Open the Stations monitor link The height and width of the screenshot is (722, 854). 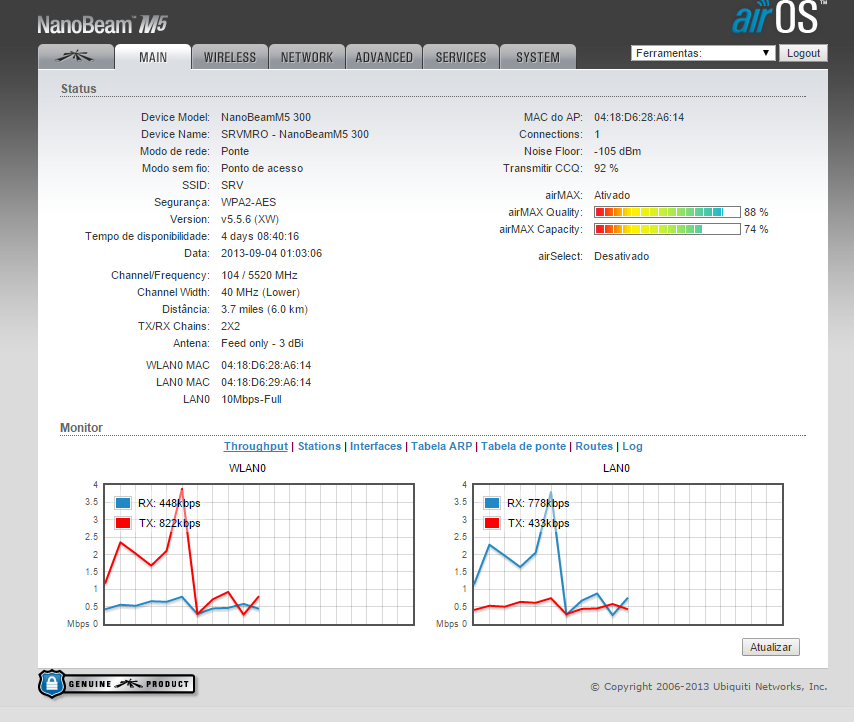[319, 446]
